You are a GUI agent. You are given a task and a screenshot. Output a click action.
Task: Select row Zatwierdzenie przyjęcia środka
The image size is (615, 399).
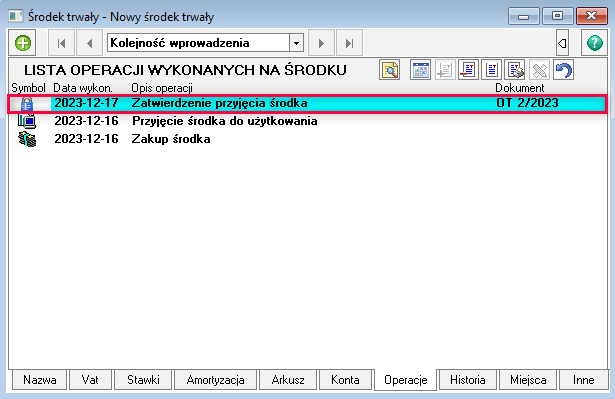click(308, 104)
